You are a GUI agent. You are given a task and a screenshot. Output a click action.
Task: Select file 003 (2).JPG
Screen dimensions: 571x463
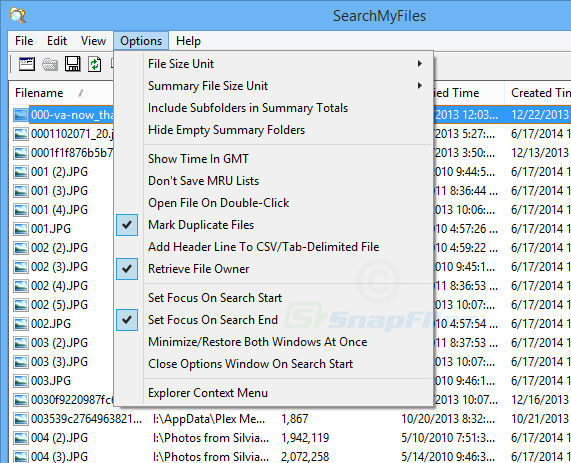tap(59, 342)
